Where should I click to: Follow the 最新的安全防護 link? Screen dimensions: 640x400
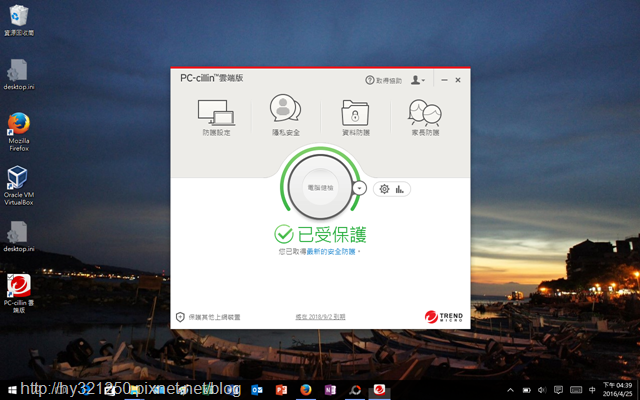point(331,251)
